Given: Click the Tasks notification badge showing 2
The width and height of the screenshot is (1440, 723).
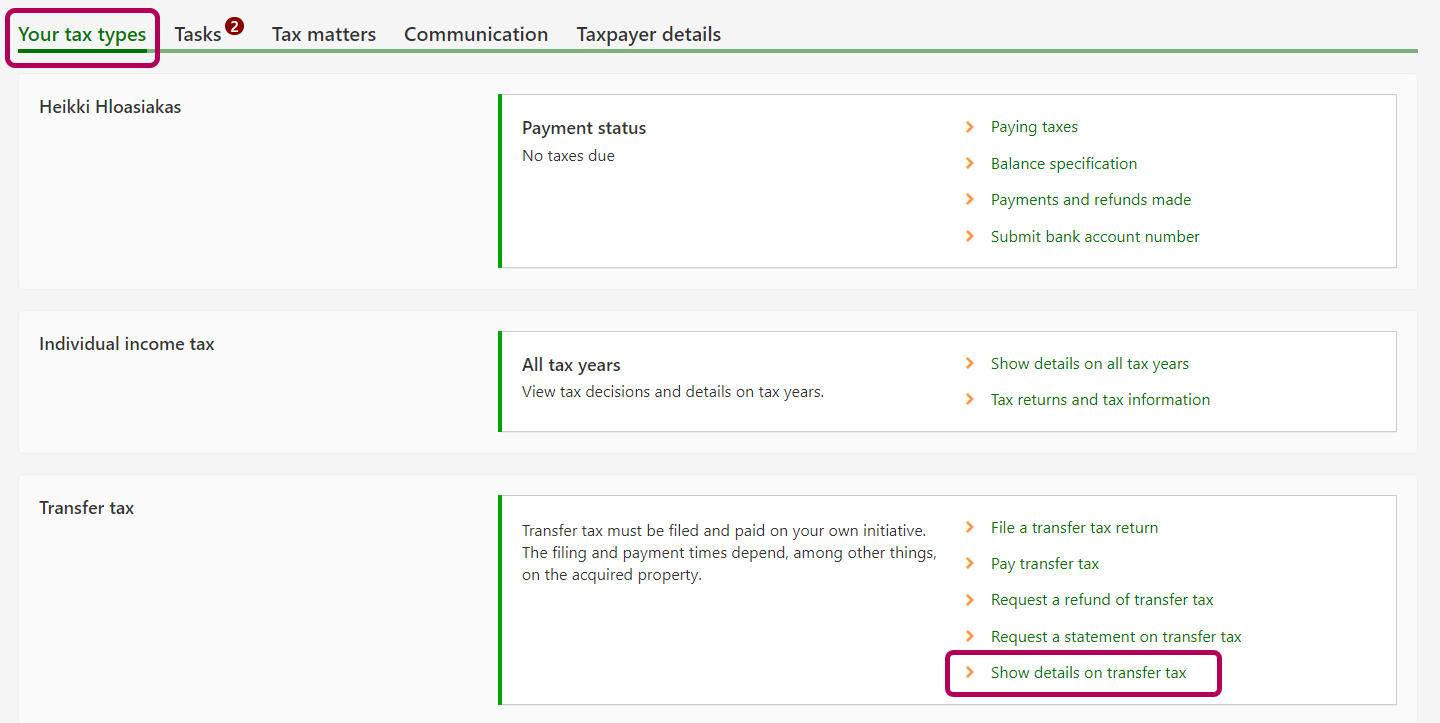Looking at the screenshot, I should coord(235,26).
